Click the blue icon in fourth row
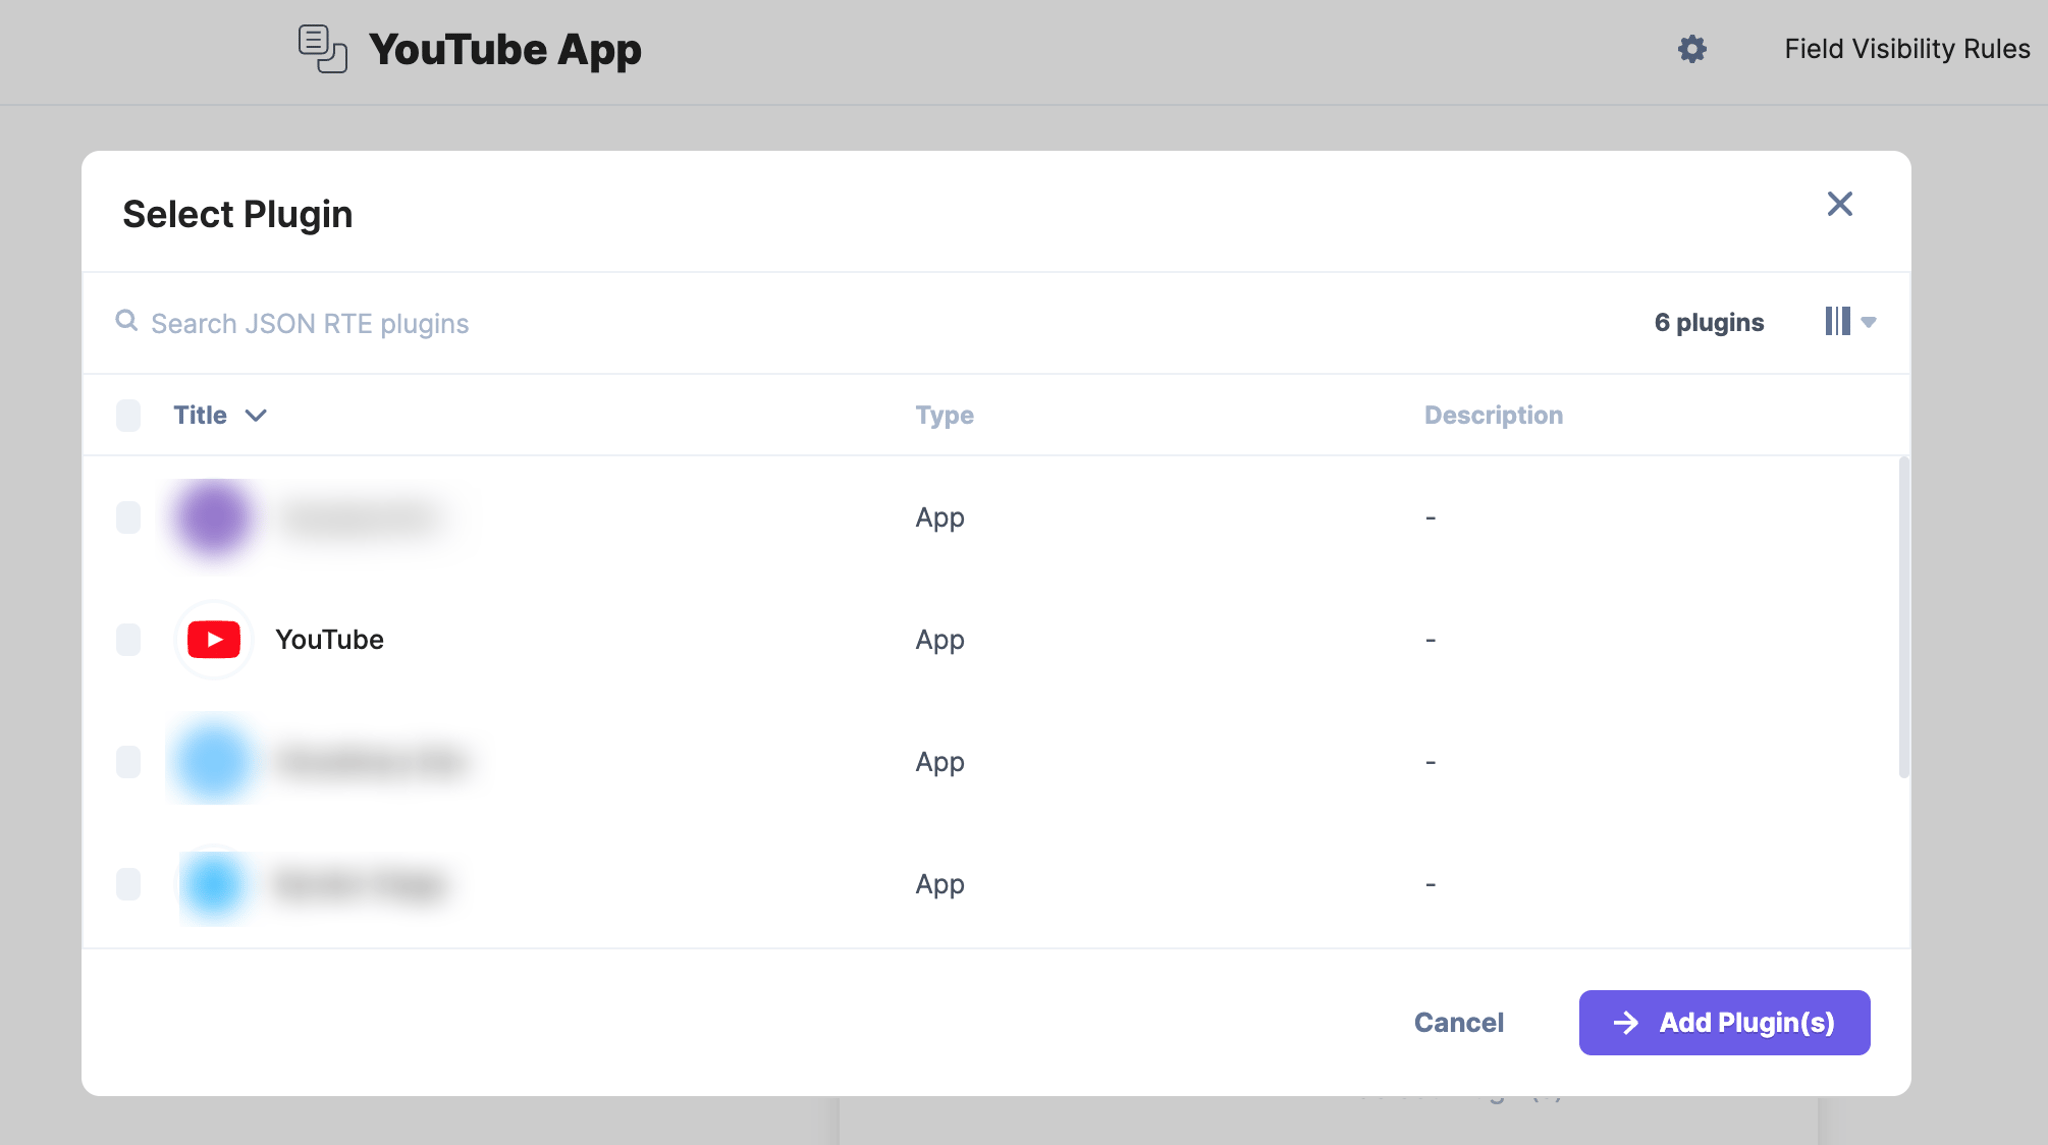The width and height of the screenshot is (2048, 1145). (x=212, y=884)
